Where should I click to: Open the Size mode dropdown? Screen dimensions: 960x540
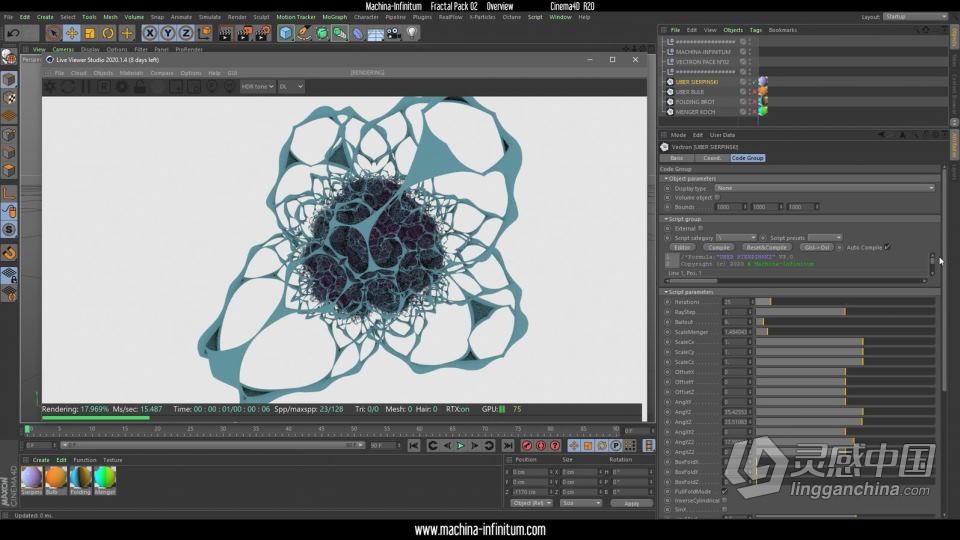click(x=581, y=503)
